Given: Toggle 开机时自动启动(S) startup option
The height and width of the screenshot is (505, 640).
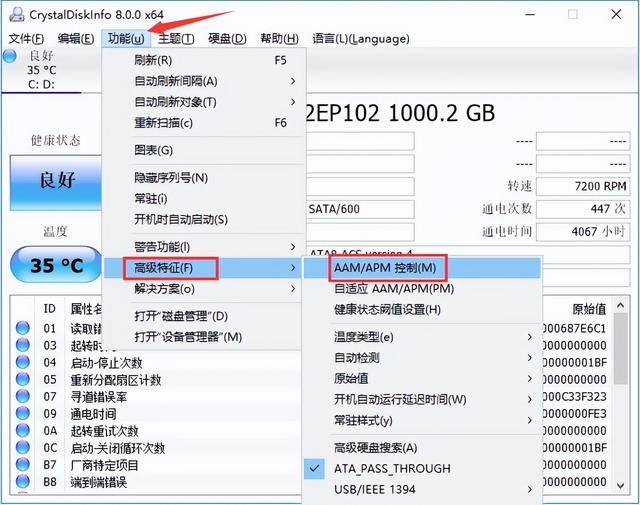Looking at the screenshot, I should tap(203, 220).
